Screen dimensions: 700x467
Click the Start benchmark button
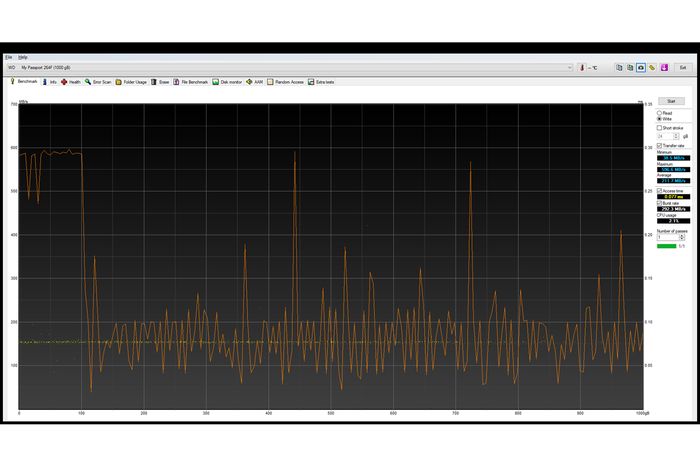click(x=671, y=101)
